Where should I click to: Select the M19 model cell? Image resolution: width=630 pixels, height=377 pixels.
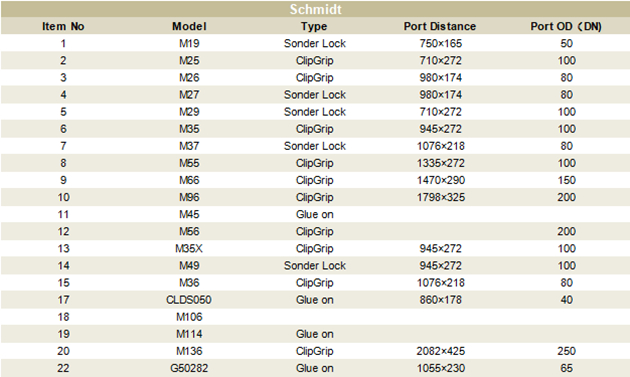pyautogui.click(x=189, y=43)
